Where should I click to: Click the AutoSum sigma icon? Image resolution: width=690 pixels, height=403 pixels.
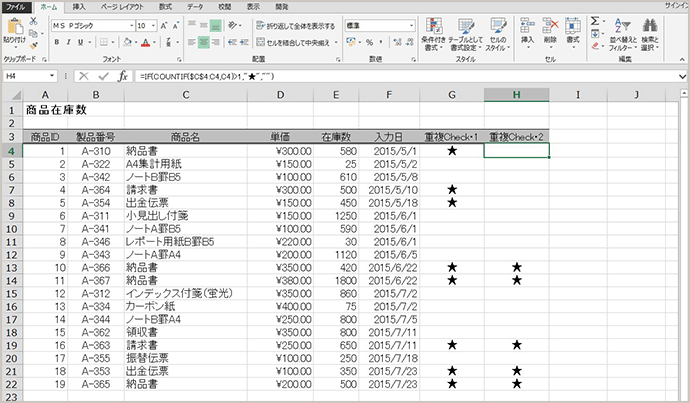click(595, 21)
